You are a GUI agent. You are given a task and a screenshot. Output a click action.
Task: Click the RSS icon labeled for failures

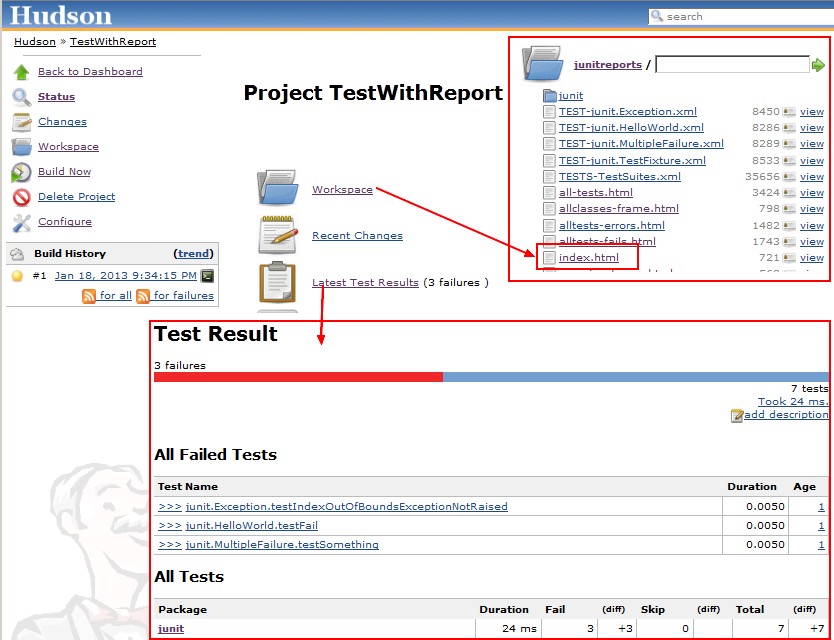click(x=143, y=296)
